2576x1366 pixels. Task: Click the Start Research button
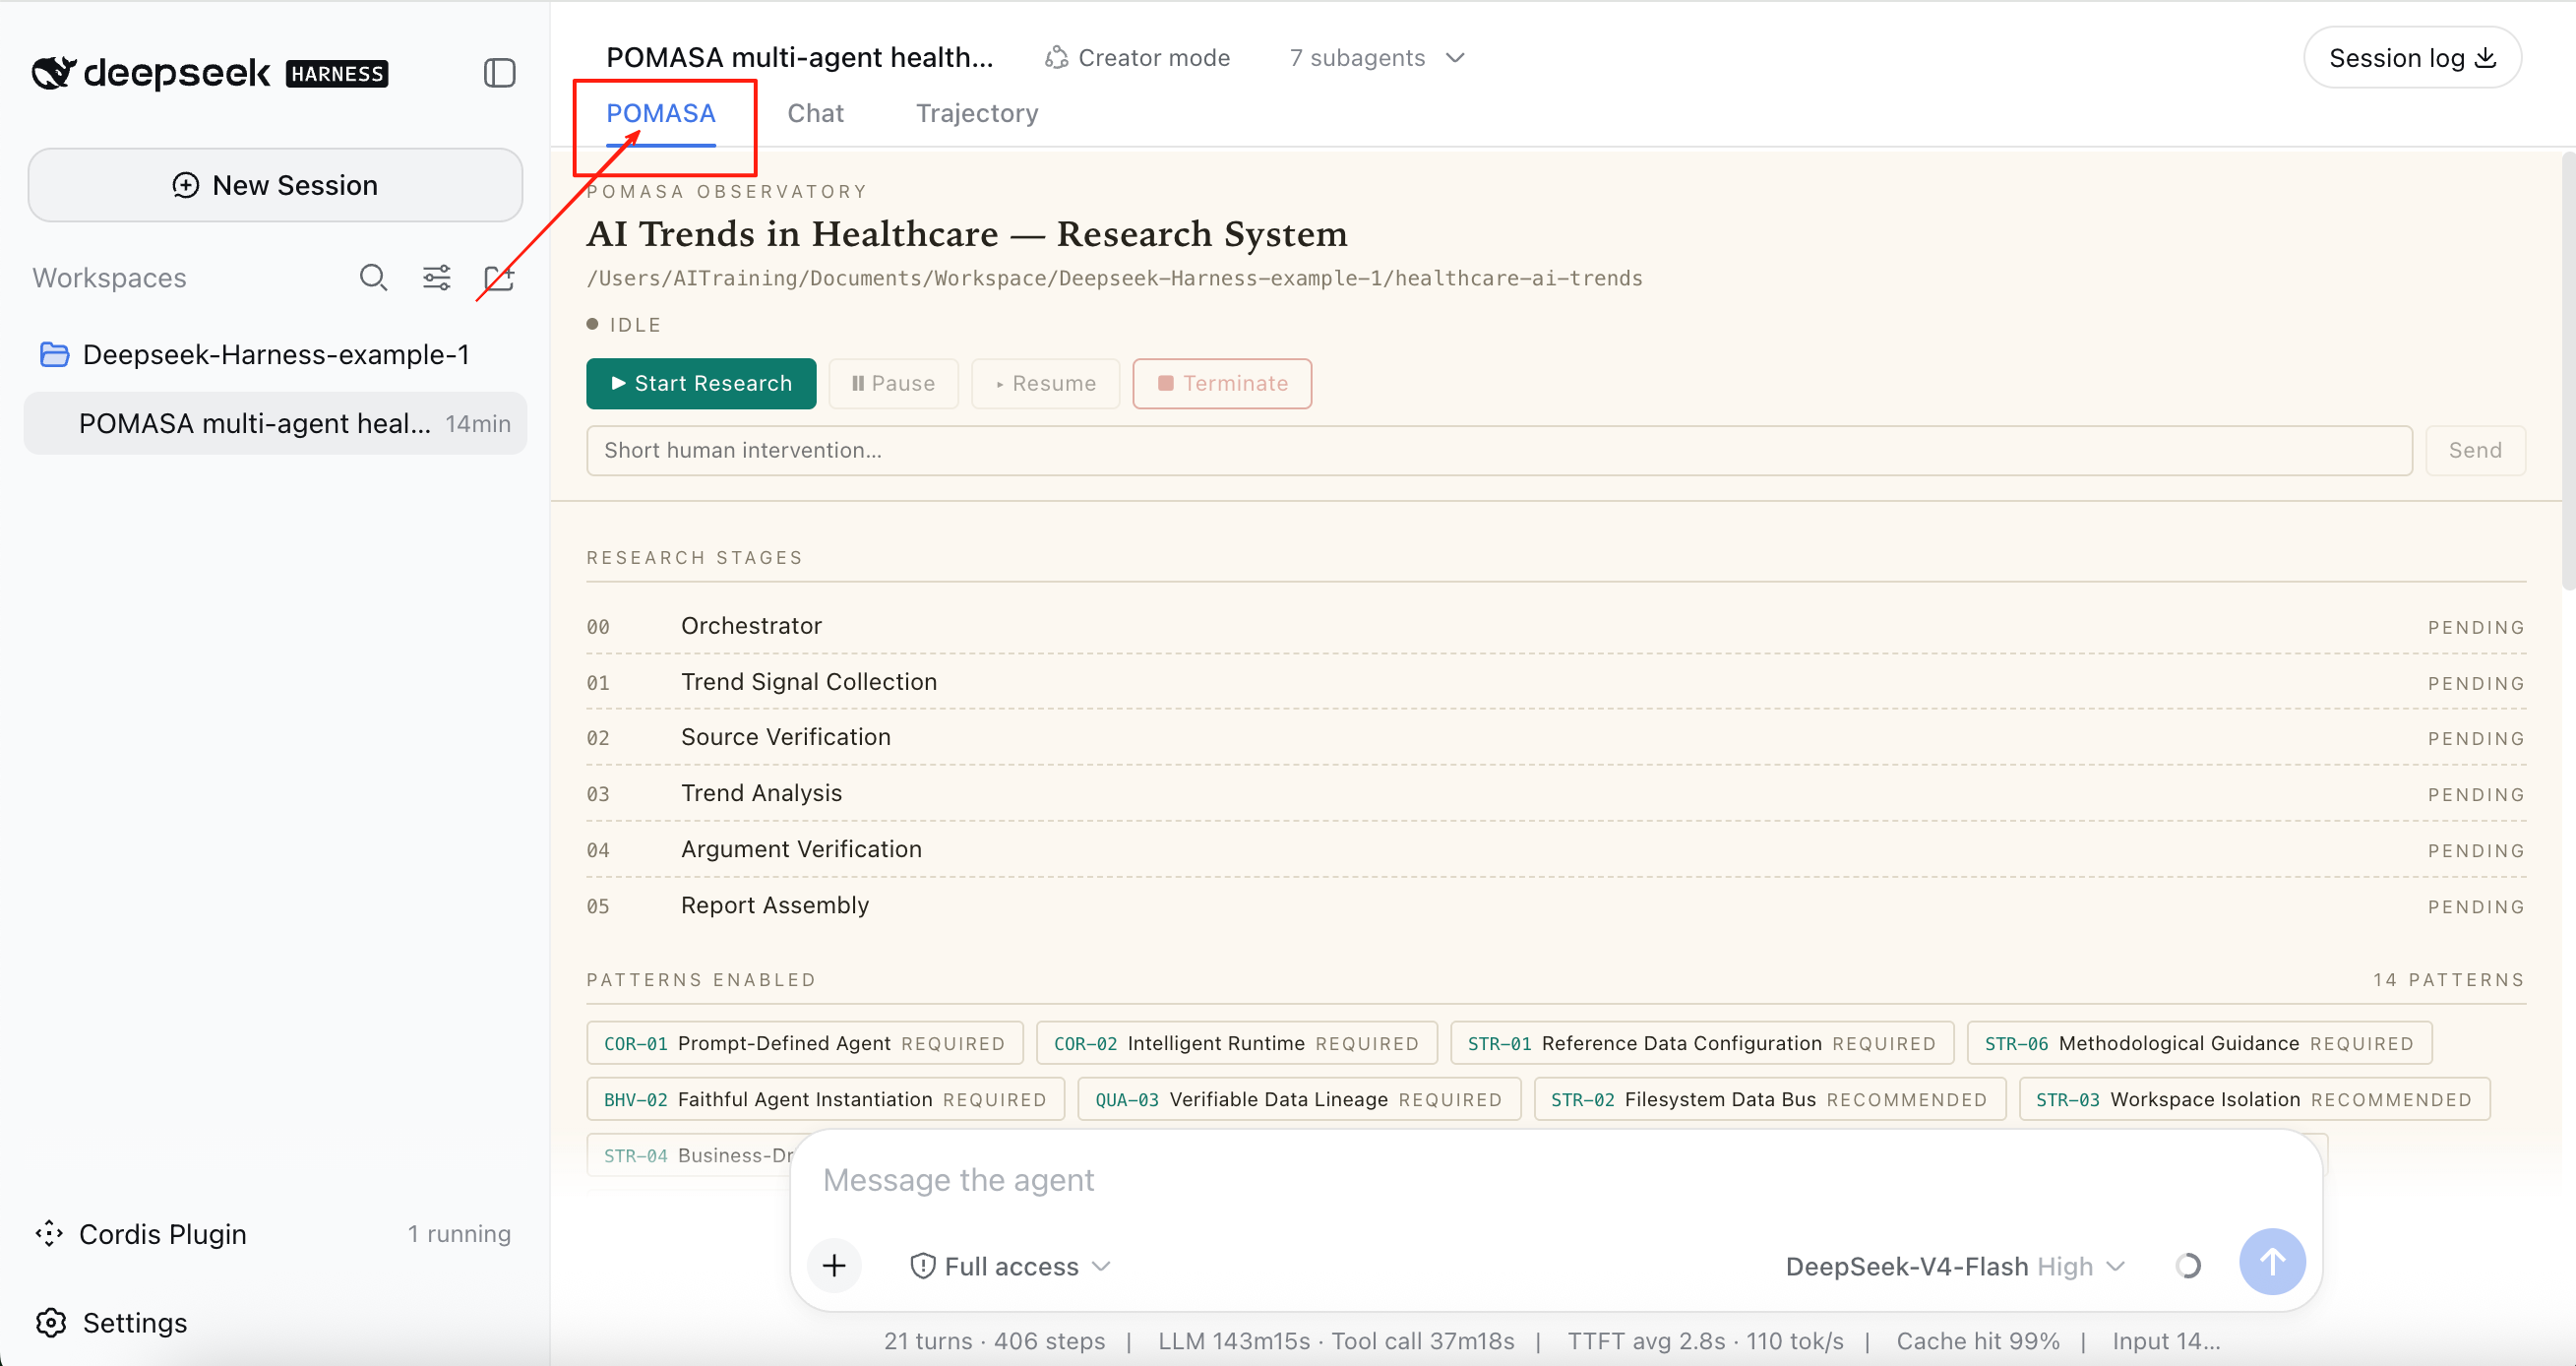click(x=701, y=383)
